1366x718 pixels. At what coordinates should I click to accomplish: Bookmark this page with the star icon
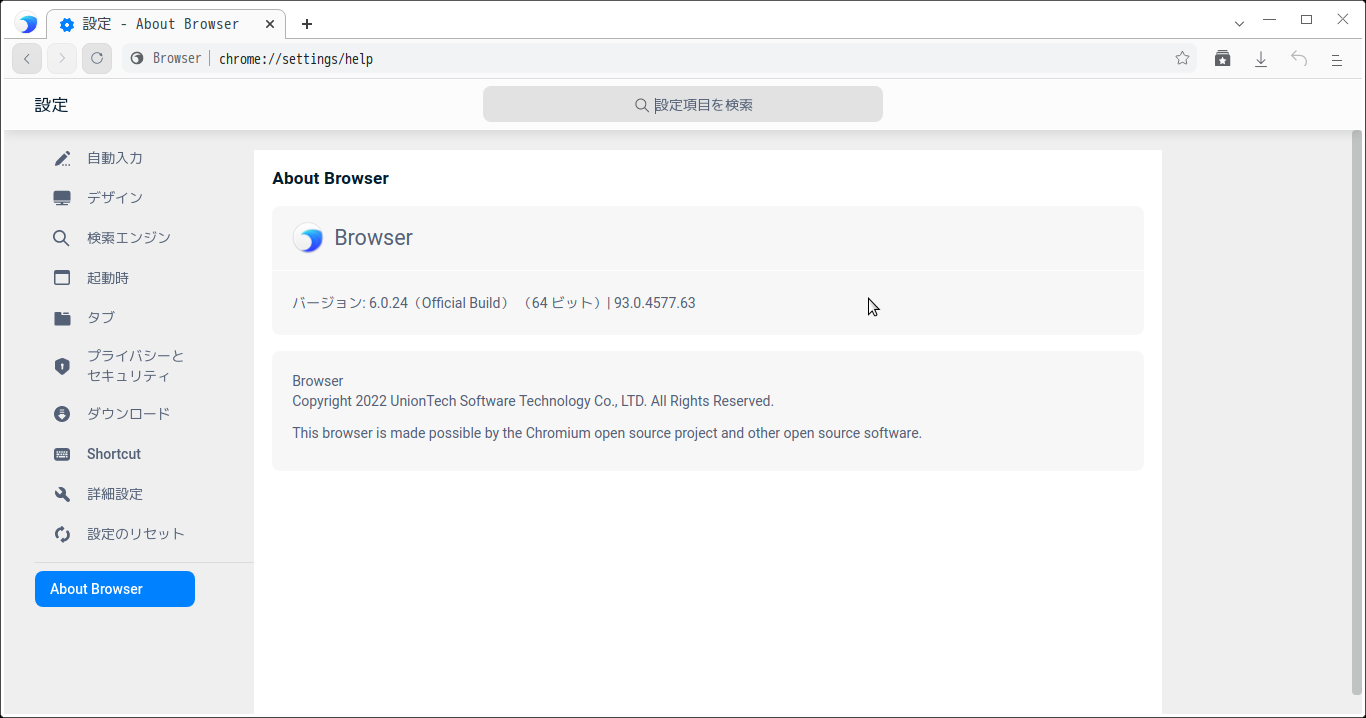tap(1182, 59)
